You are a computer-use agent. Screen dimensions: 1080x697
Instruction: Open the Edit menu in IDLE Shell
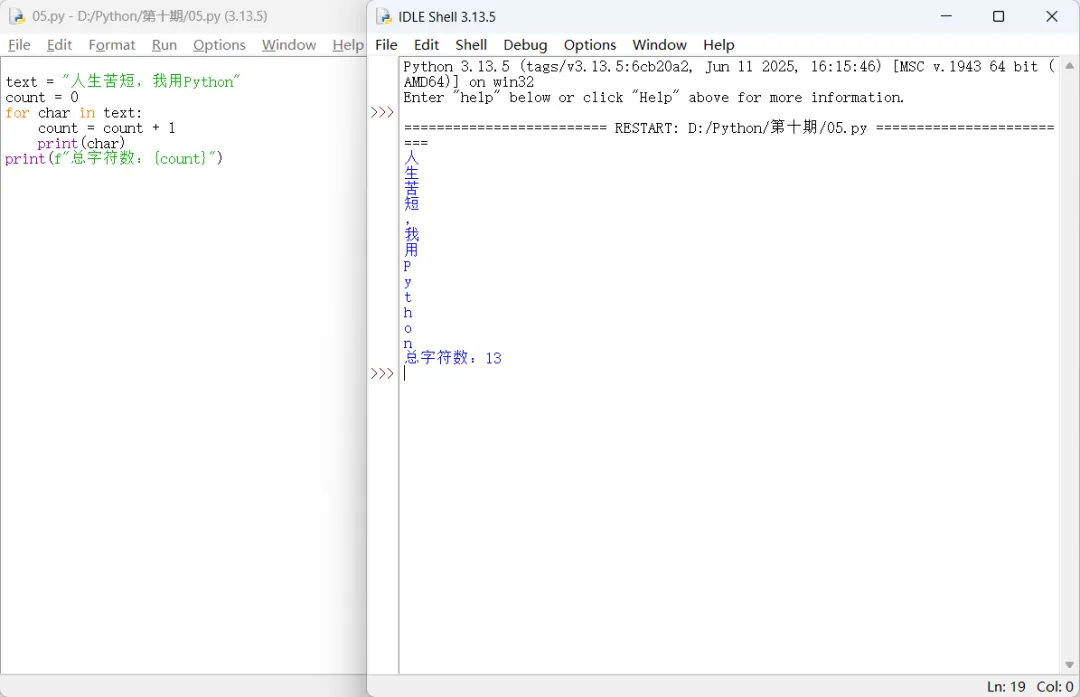point(426,45)
